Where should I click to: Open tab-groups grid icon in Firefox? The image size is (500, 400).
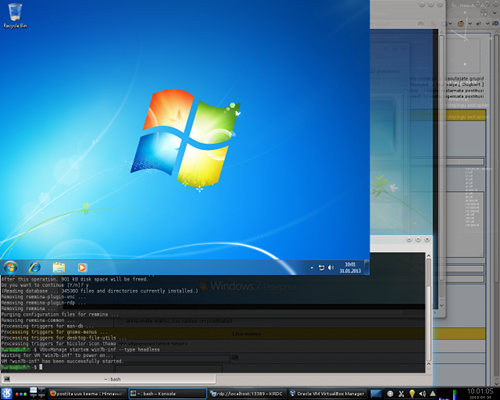[x=484, y=13]
